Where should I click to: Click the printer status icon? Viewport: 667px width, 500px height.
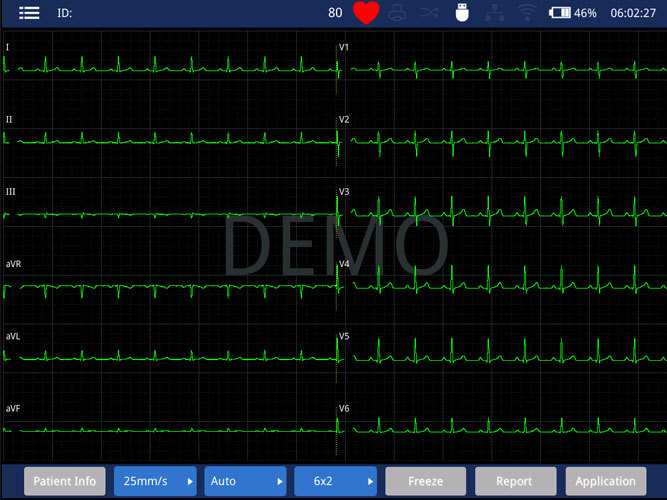click(x=397, y=13)
